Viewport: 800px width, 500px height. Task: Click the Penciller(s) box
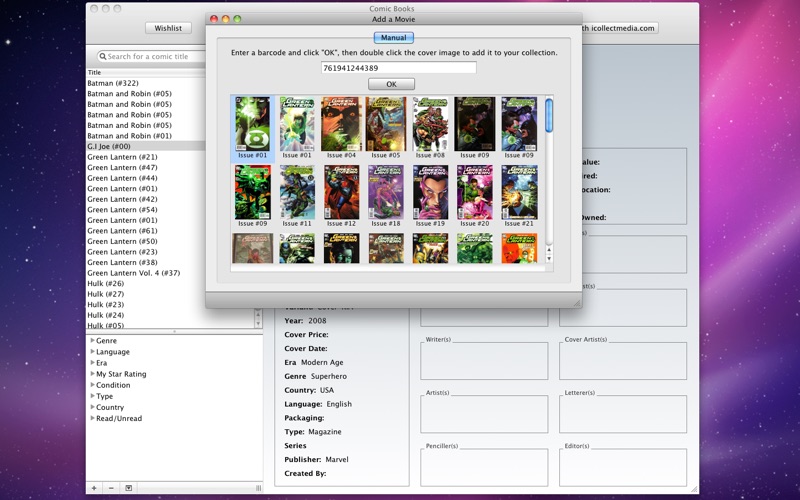484,467
